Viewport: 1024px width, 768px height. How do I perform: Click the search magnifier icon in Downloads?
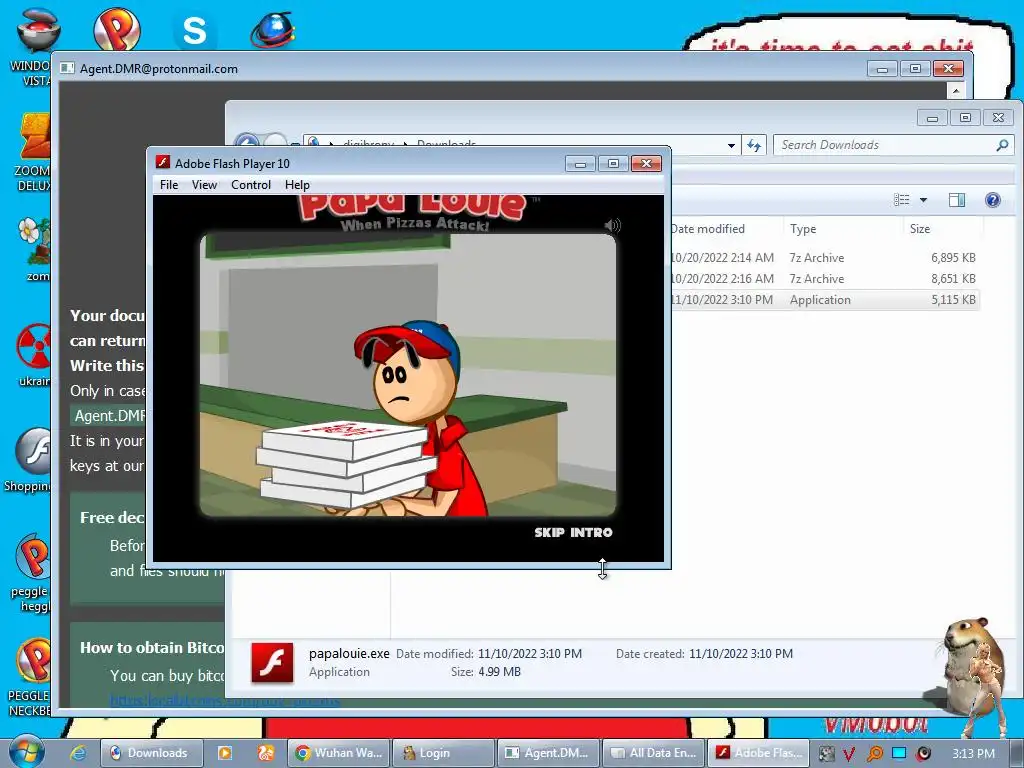[x=1002, y=145]
